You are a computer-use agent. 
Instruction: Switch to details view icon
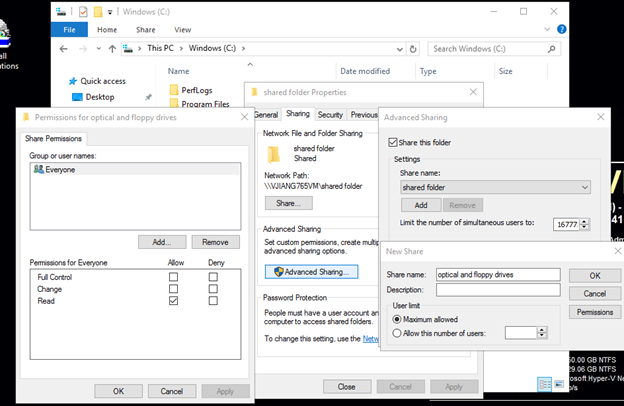(x=544, y=384)
